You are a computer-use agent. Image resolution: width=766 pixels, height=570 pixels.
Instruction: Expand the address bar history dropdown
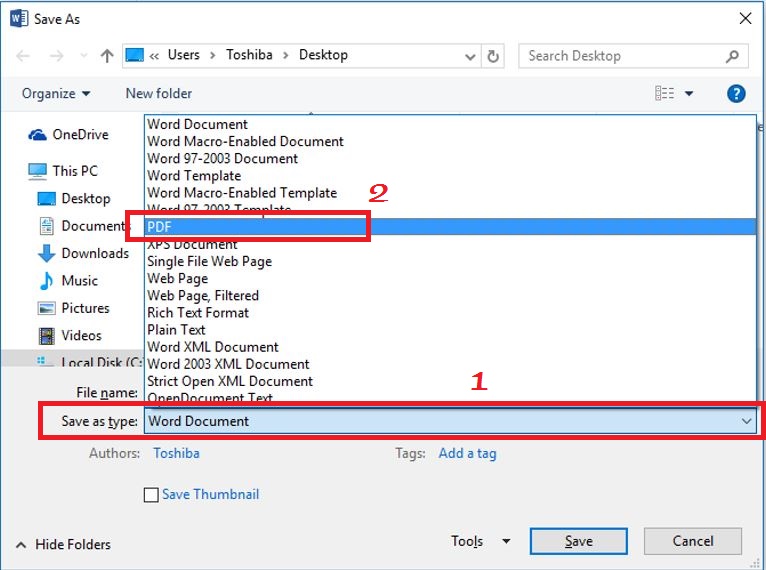click(470, 57)
